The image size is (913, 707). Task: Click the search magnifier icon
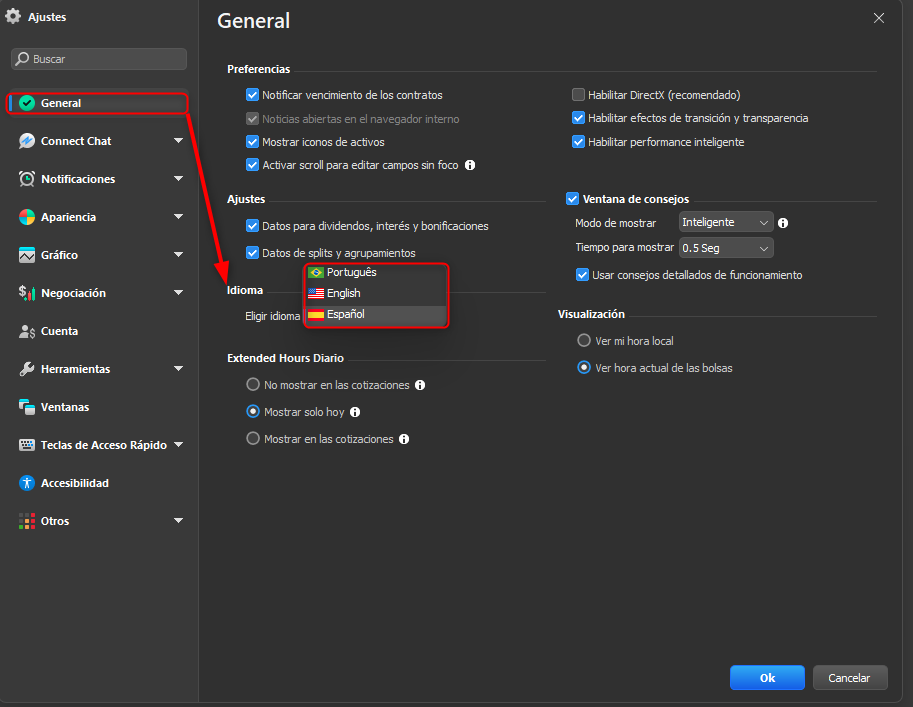tap(22, 59)
